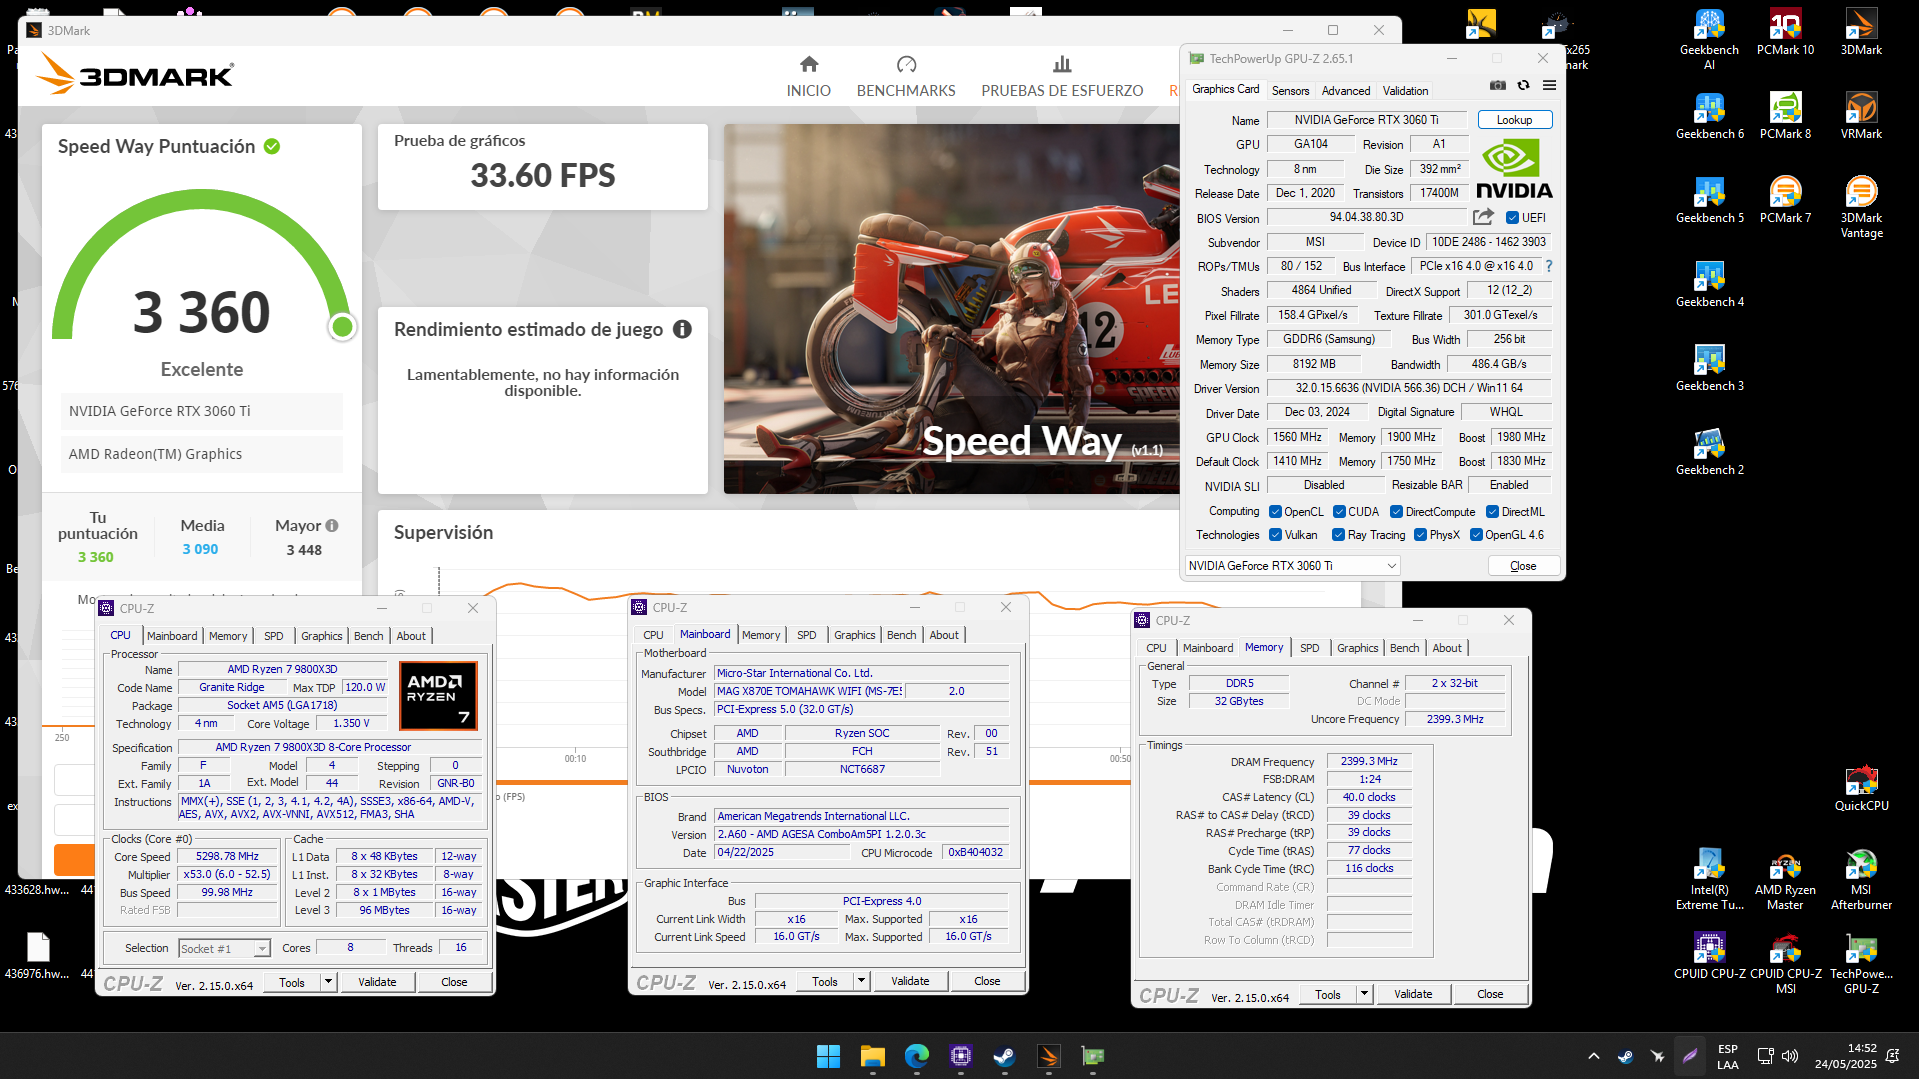Click Speed Way benchmark preview image
Screen dimensions: 1919x1079
coord(952,308)
